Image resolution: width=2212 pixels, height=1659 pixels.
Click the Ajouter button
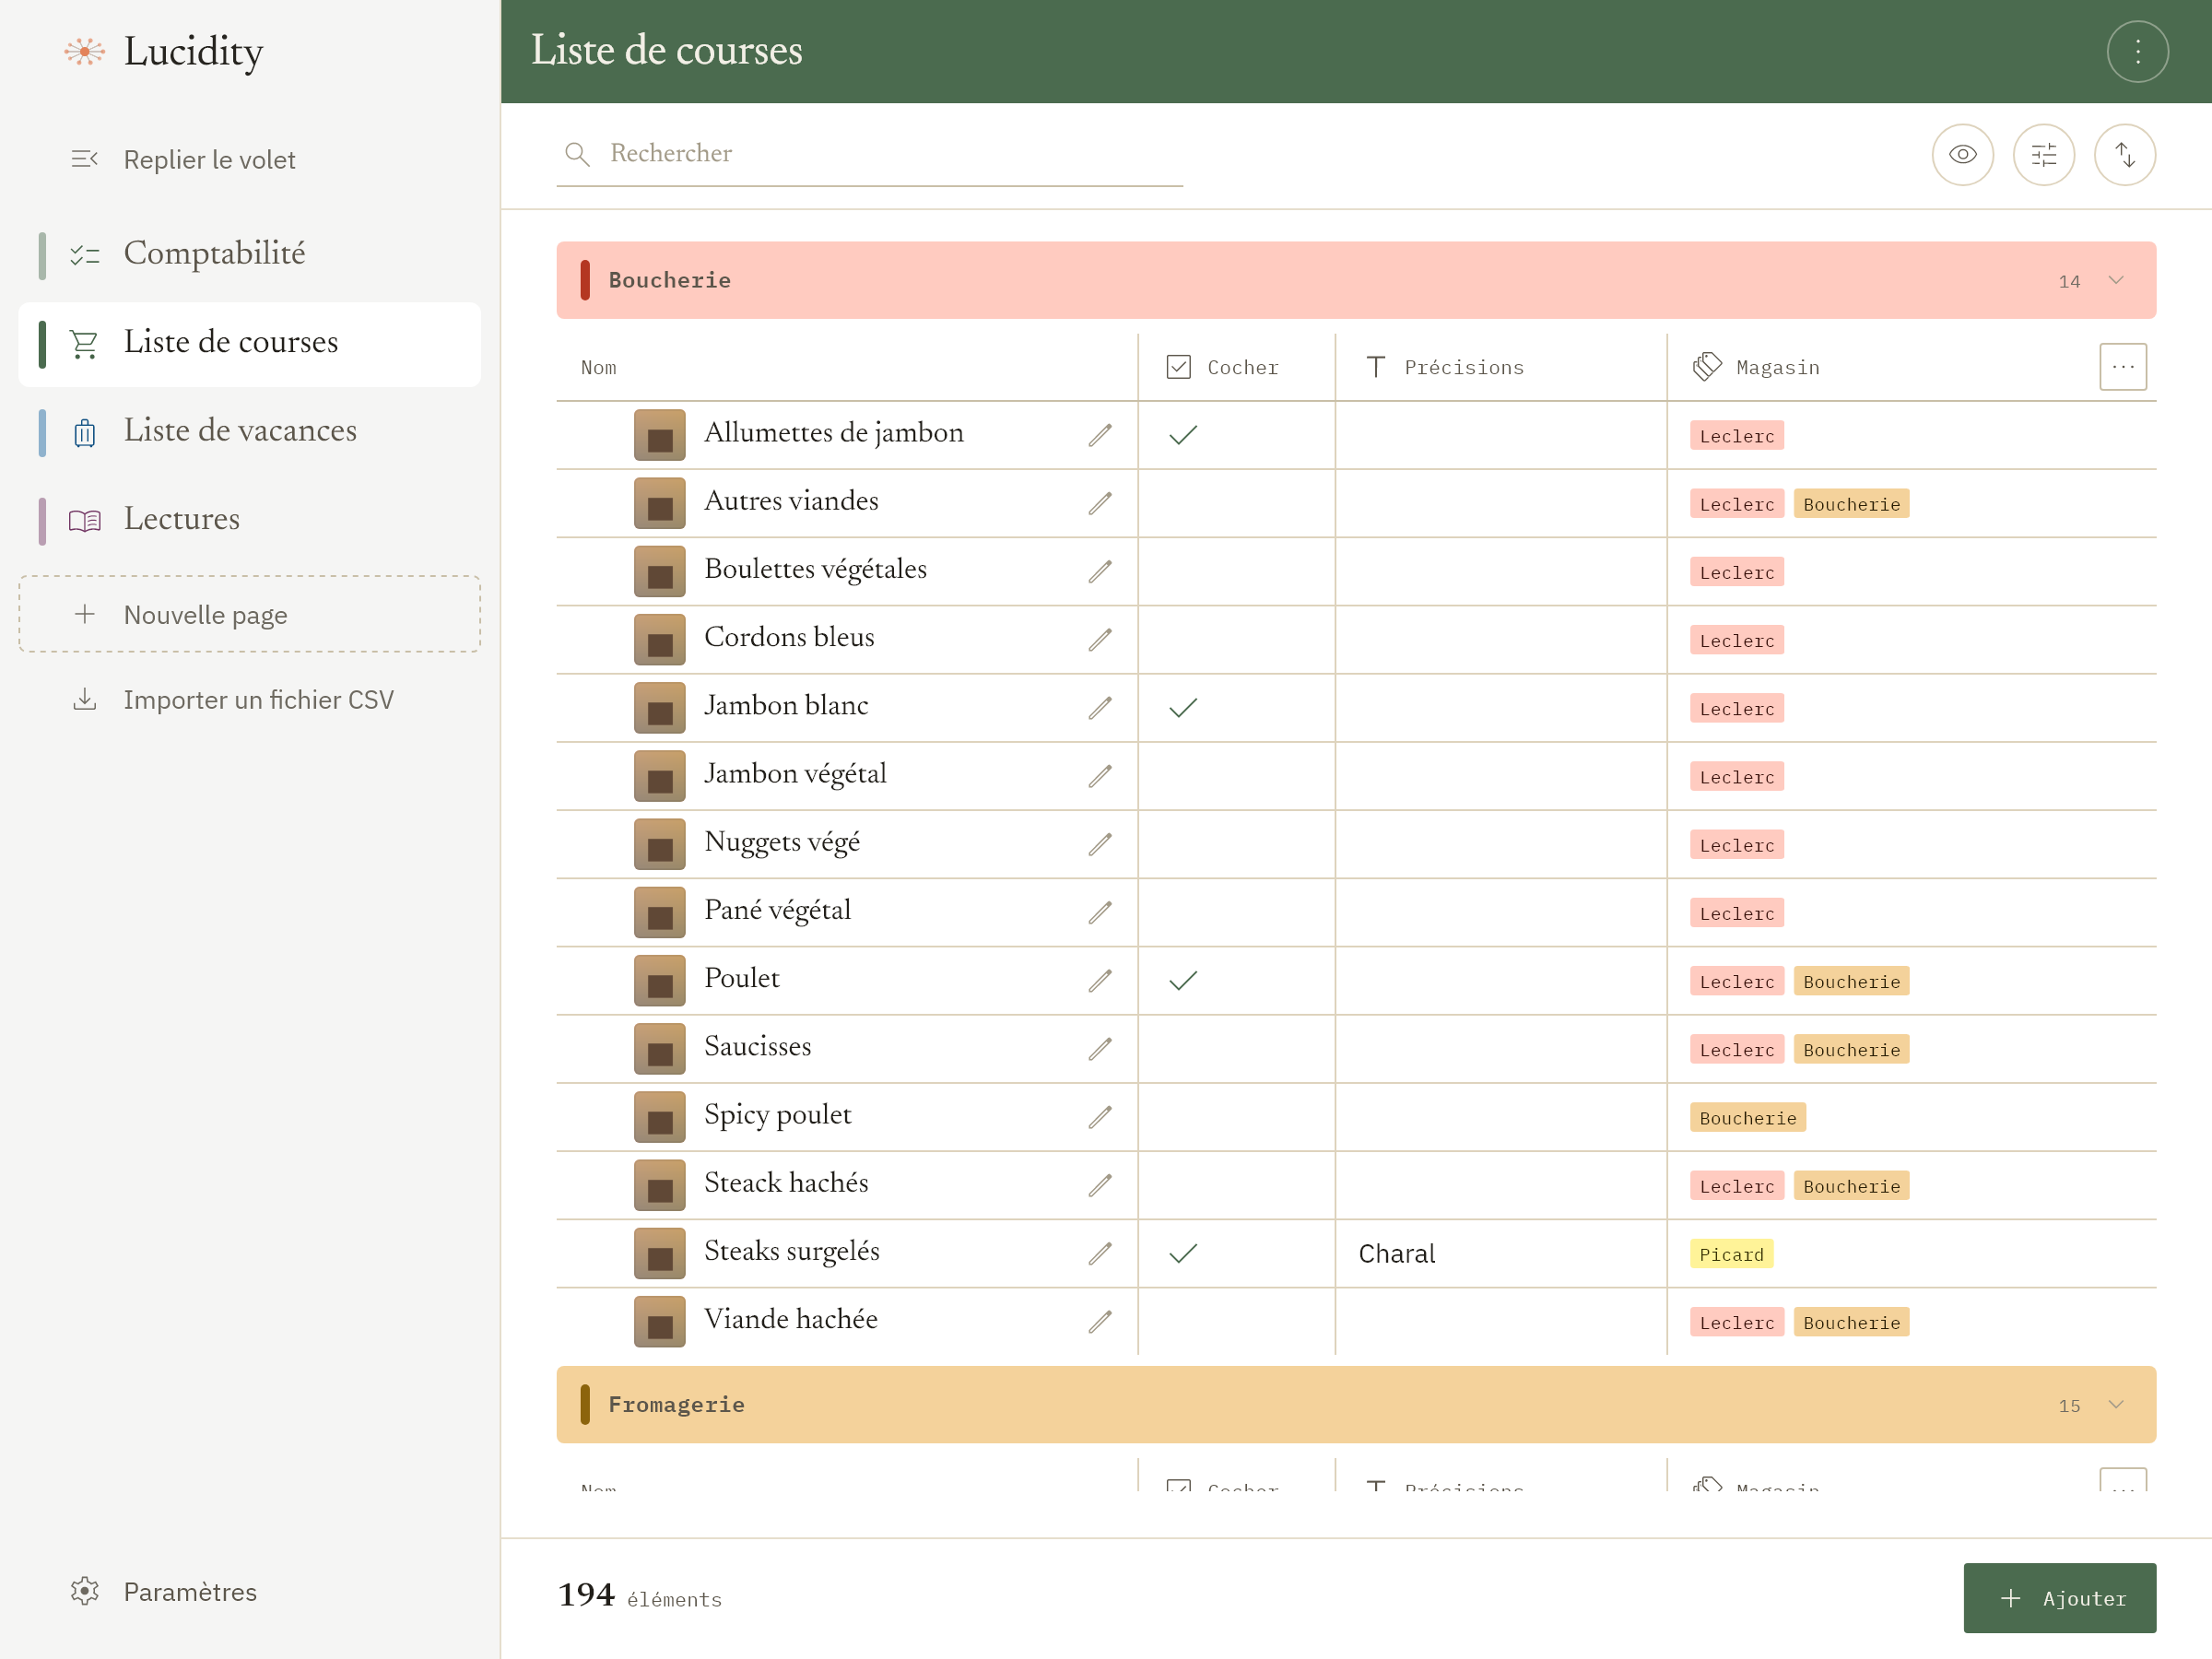click(2059, 1597)
